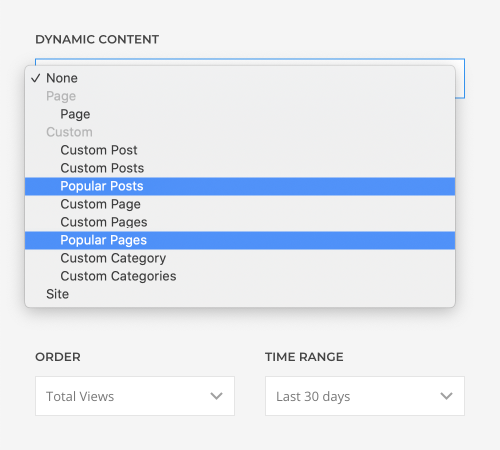Click the chevron in Order field
The image size is (500, 450).
point(216,396)
